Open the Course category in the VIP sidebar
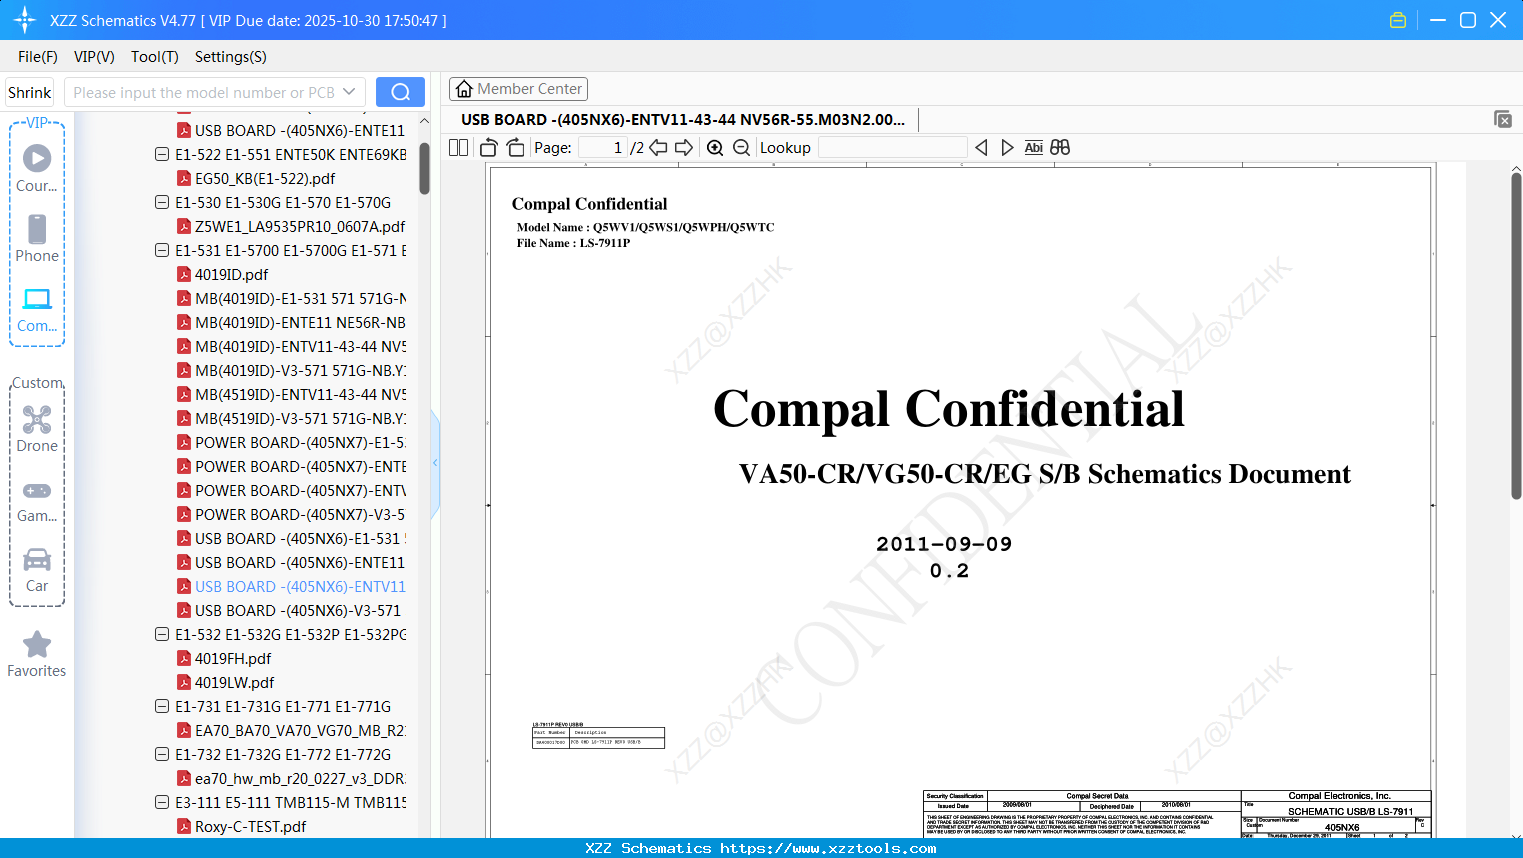Viewport: 1523px width, 858px height. point(37,169)
